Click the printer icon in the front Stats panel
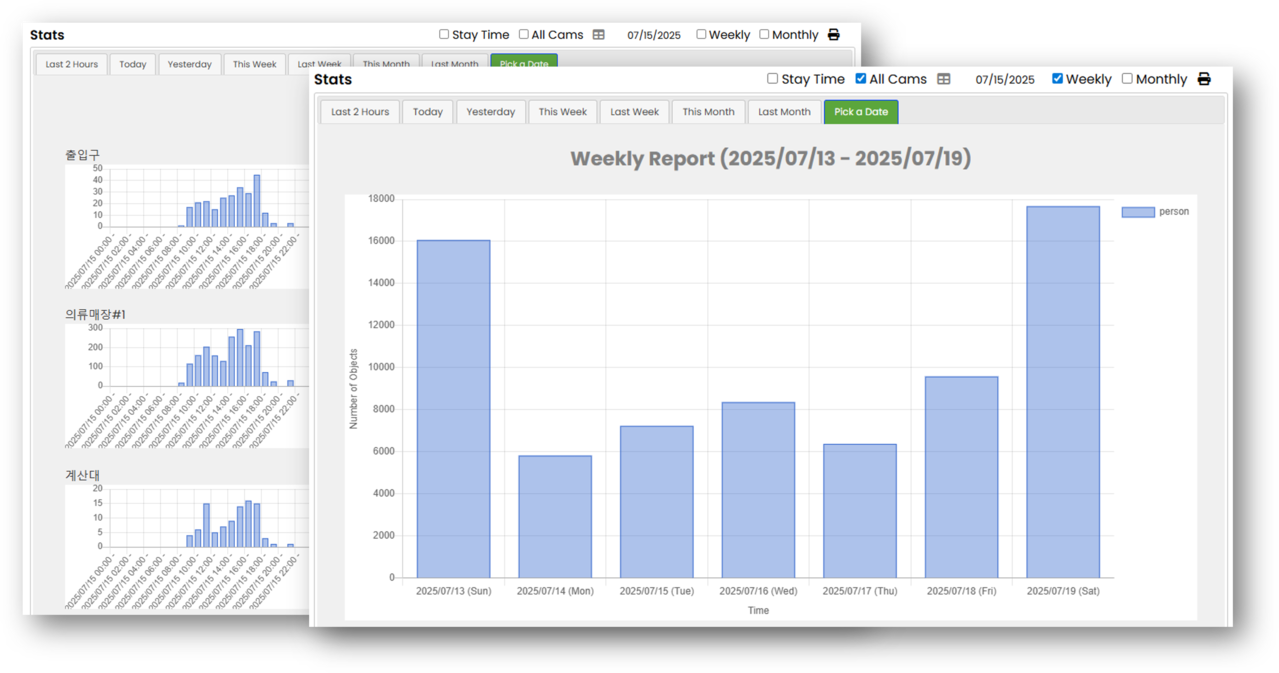The image size is (1279, 673). pos(1204,79)
